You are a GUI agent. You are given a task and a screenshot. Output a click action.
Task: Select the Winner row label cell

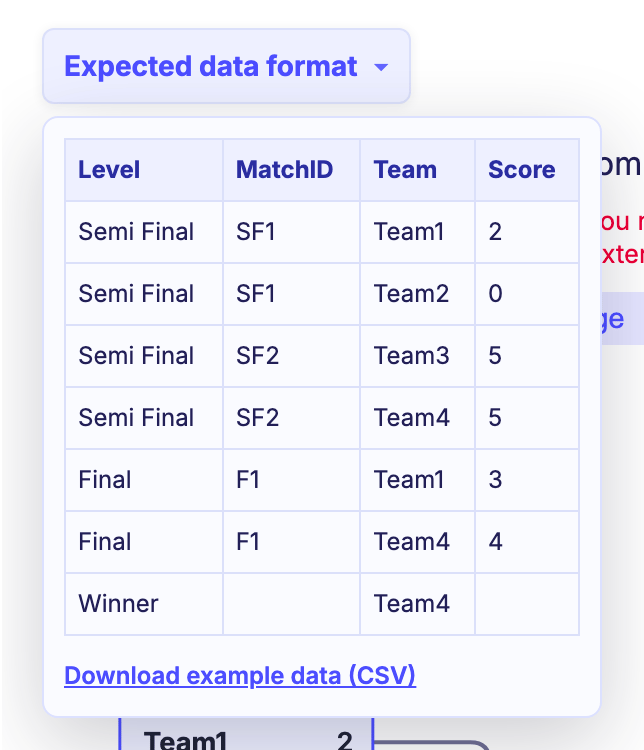(144, 604)
